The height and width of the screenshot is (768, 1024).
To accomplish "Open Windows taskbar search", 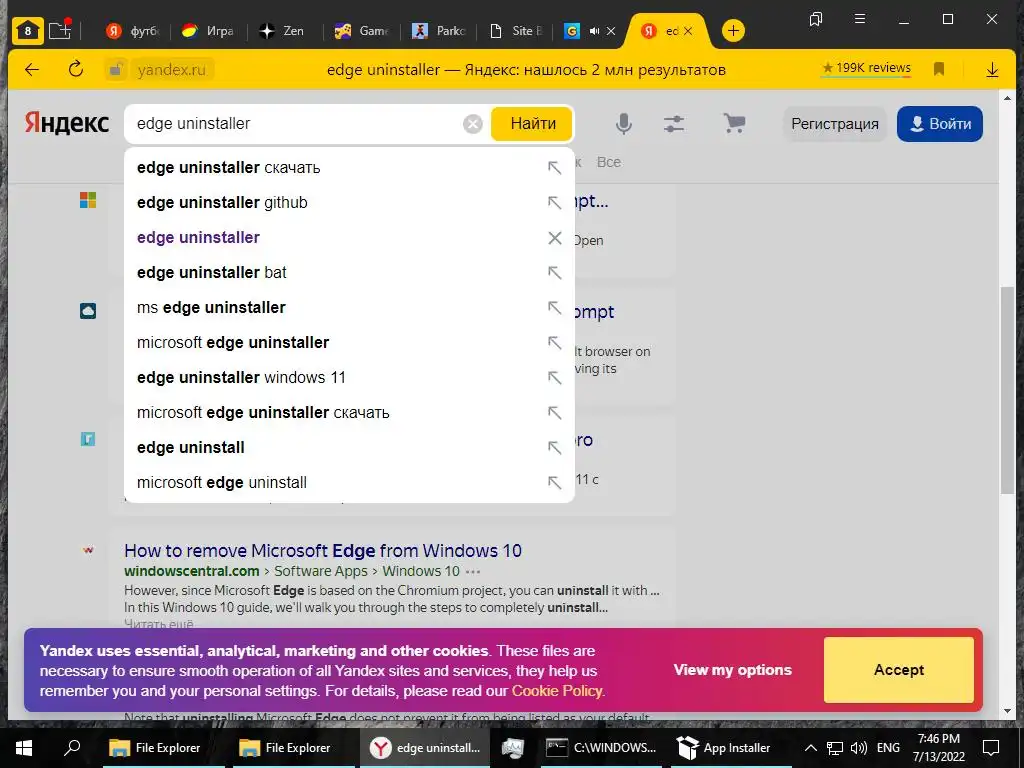I will 72,748.
